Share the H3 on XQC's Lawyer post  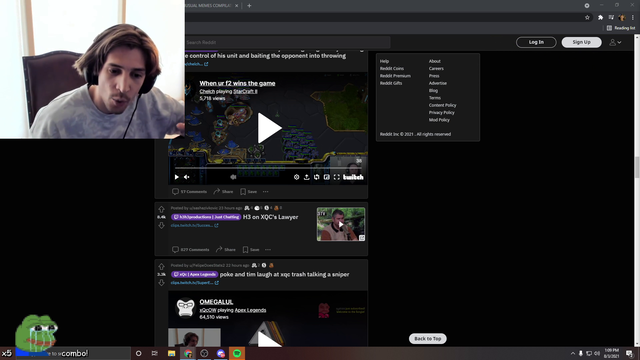pos(226,249)
